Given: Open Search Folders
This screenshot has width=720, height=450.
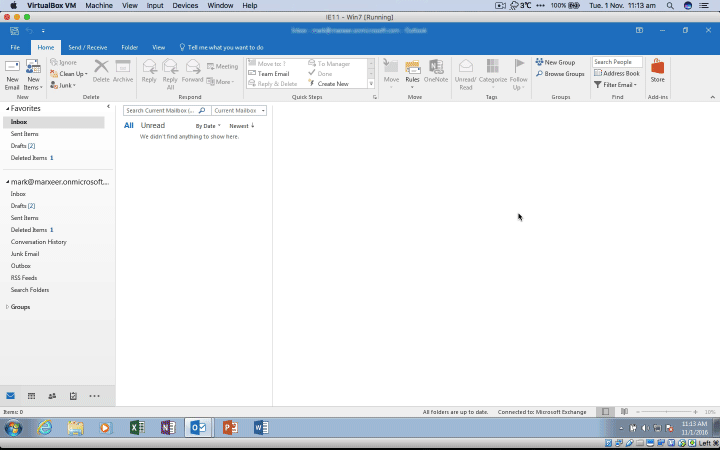Looking at the screenshot, I should pyautogui.click(x=30, y=290).
